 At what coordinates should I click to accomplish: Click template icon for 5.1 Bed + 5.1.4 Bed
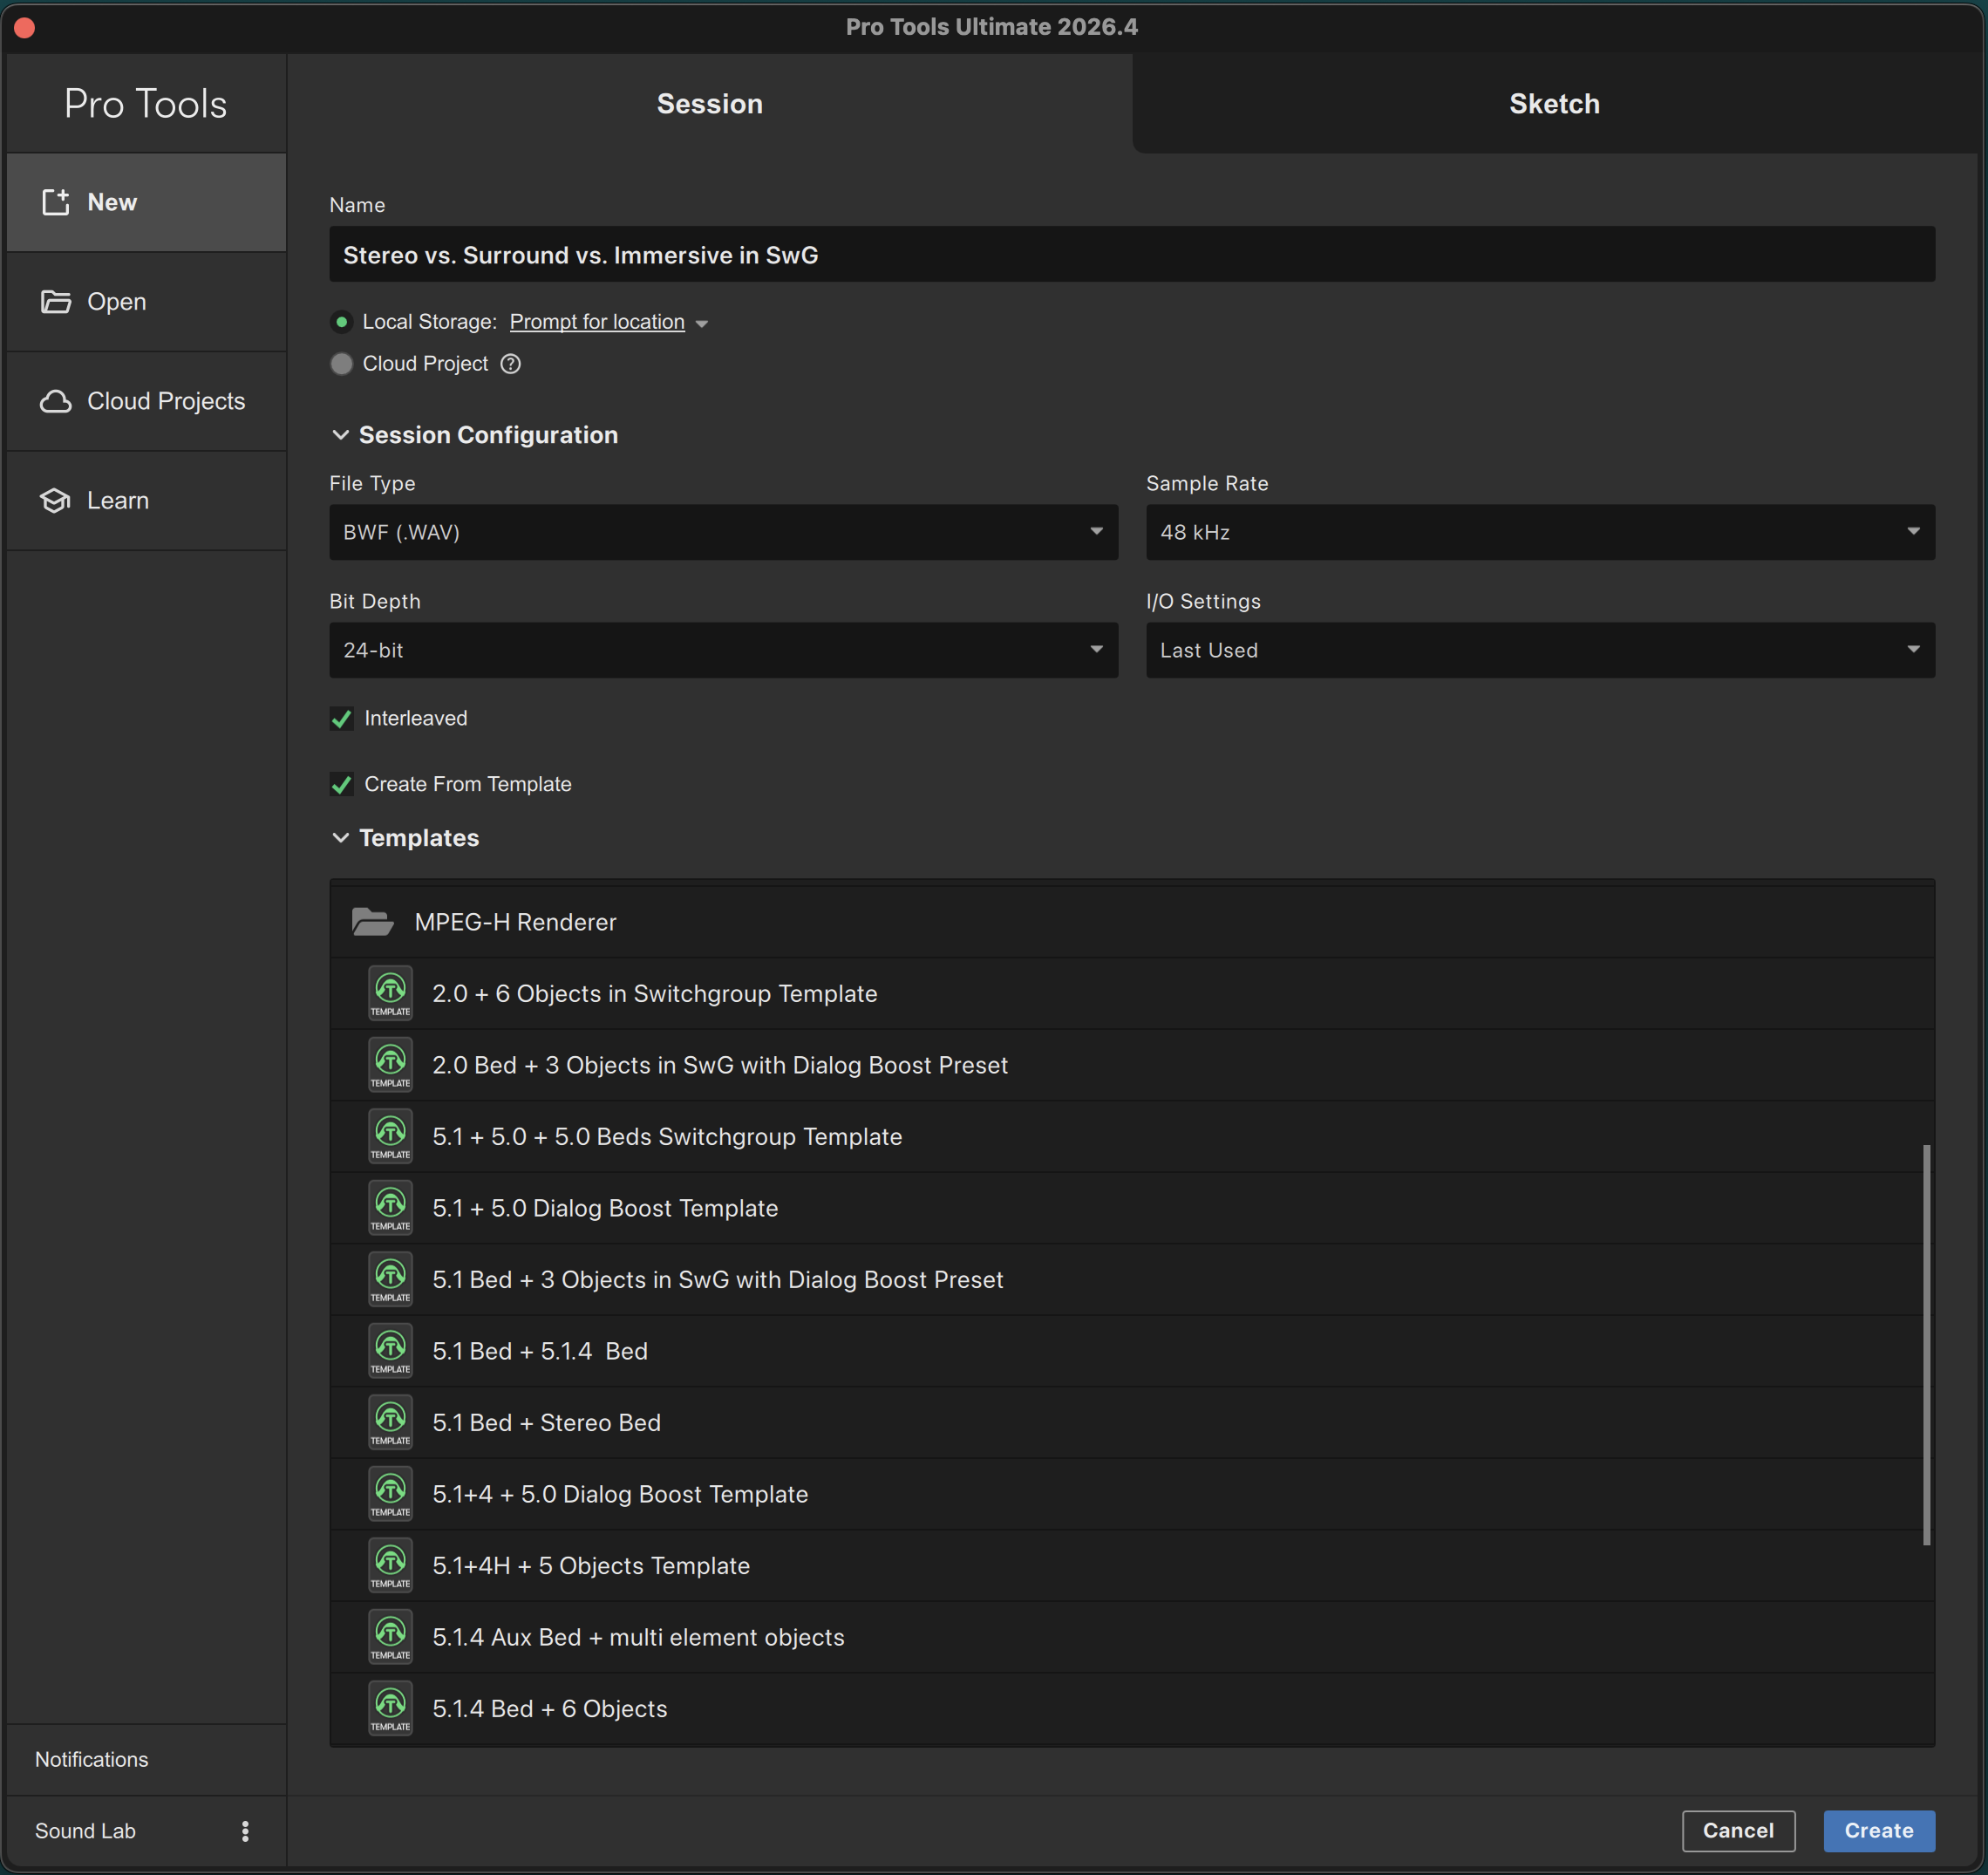390,1351
